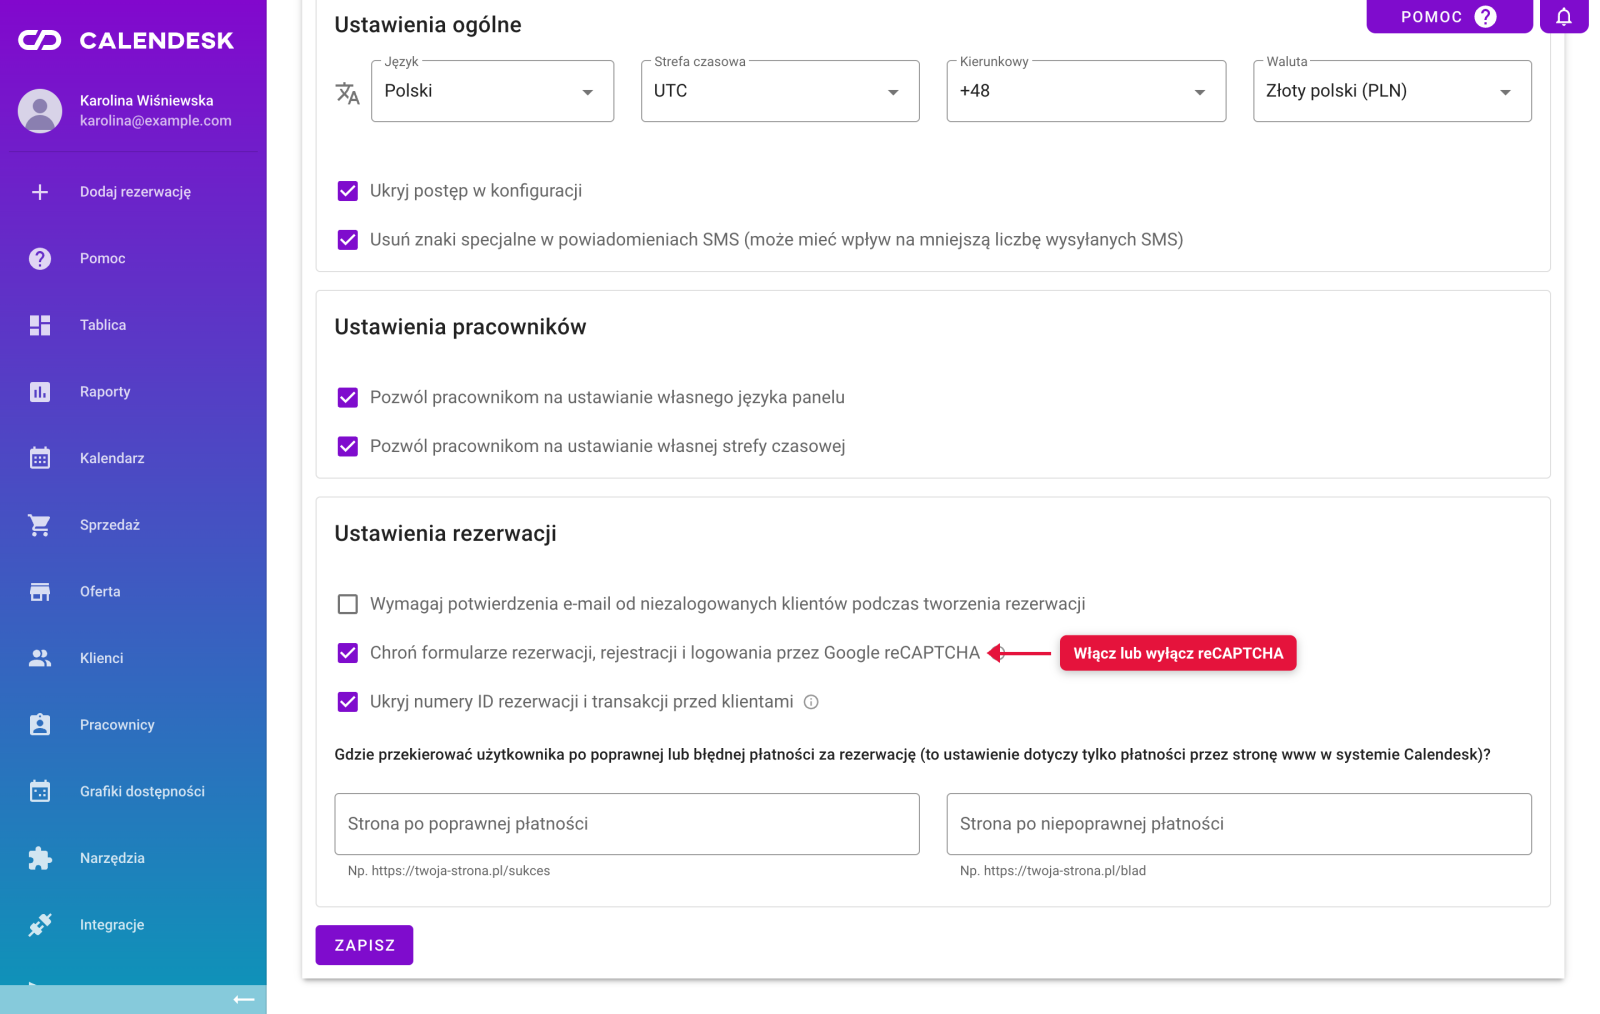The image size is (1600, 1014).
Task: Open the Strefa czasowa dropdown showing UTC
Action: tap(780, 91)
